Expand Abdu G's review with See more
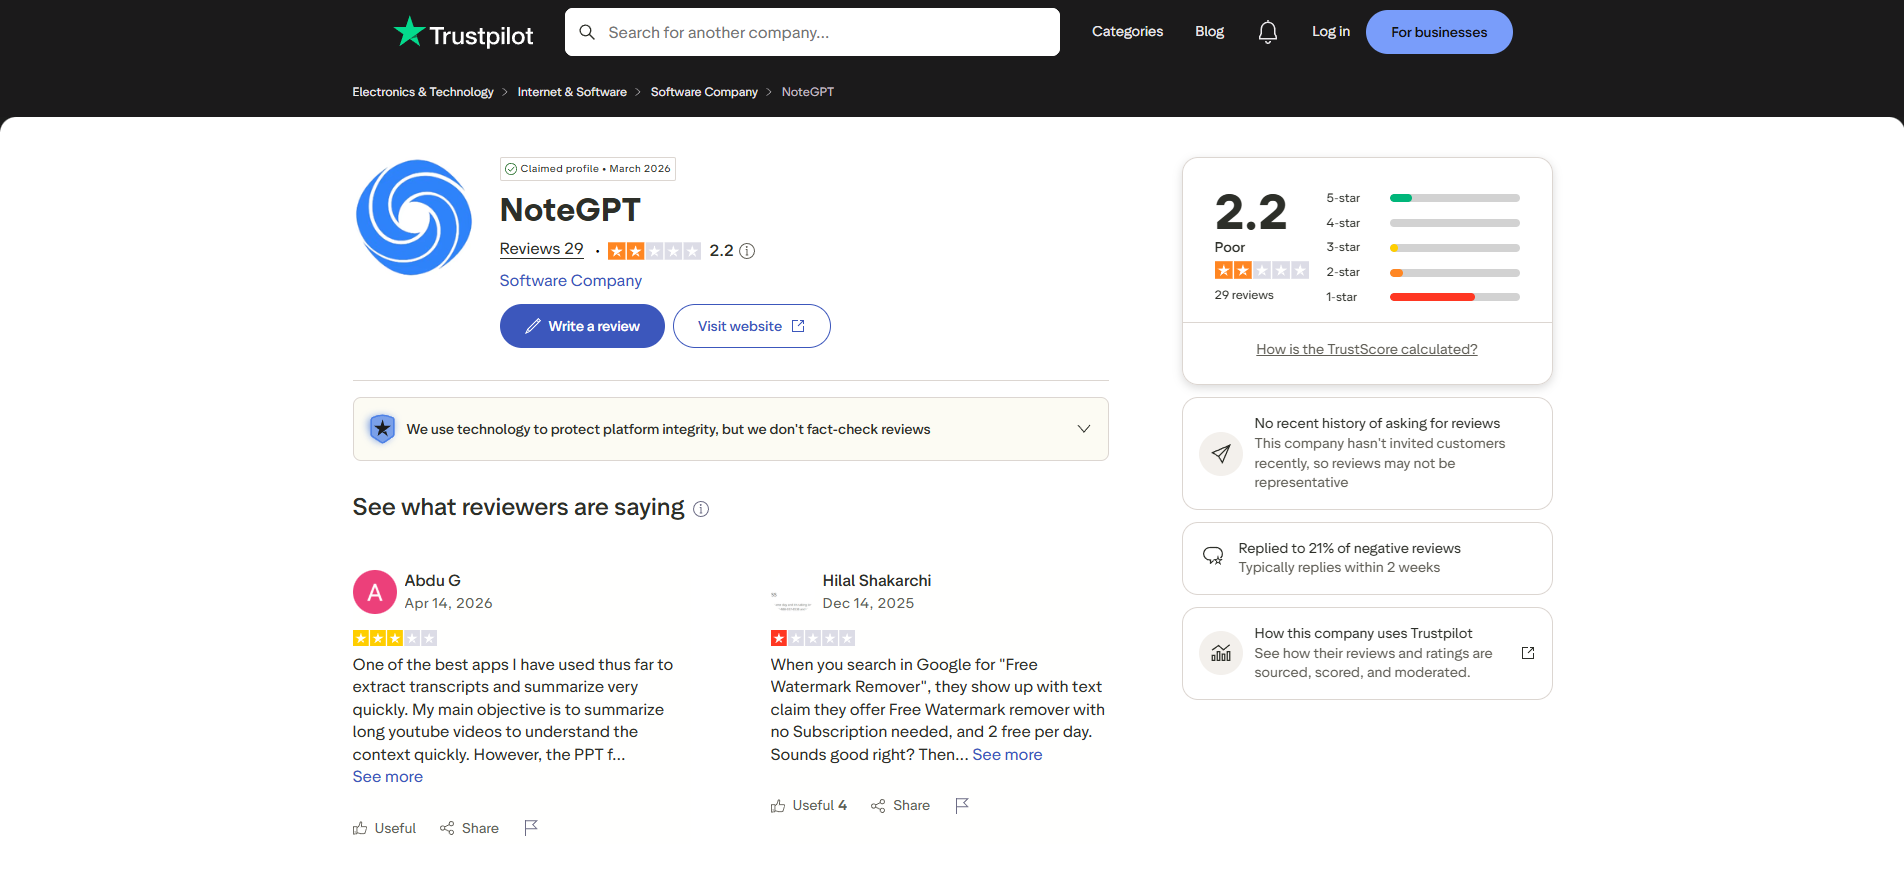This screenshot has height=870, width=1904. tap(388, 777)
